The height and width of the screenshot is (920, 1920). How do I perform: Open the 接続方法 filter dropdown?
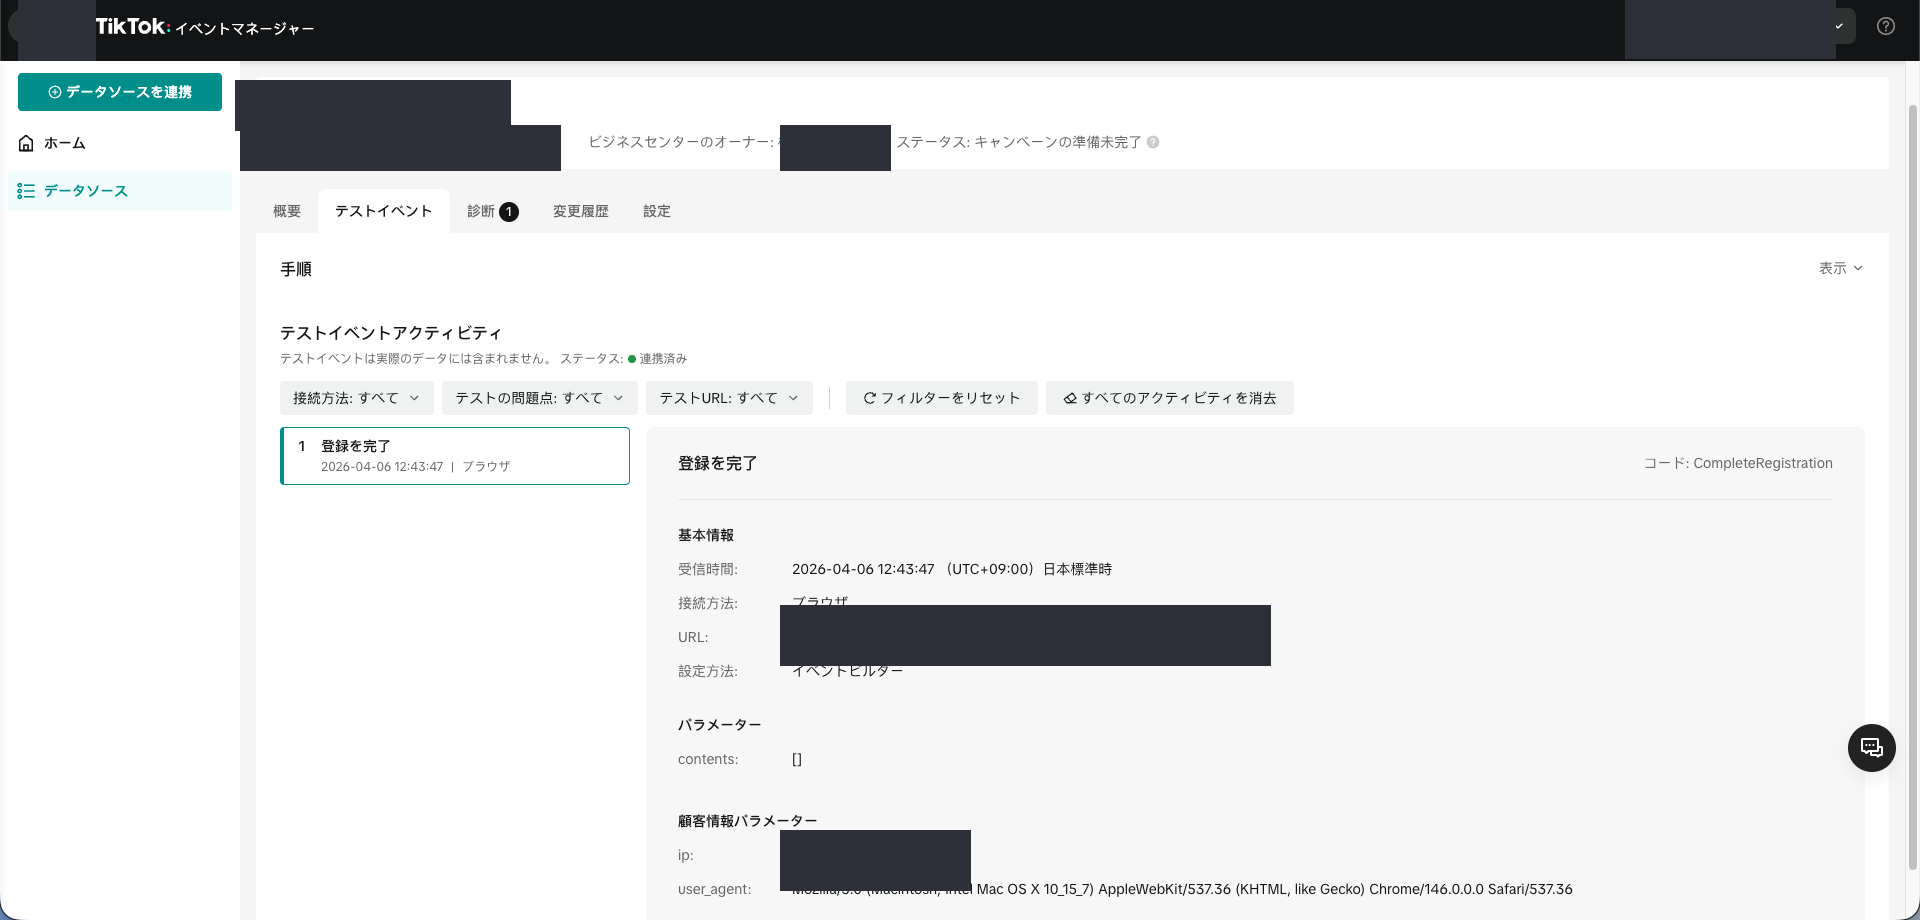[x=355, y=397]
